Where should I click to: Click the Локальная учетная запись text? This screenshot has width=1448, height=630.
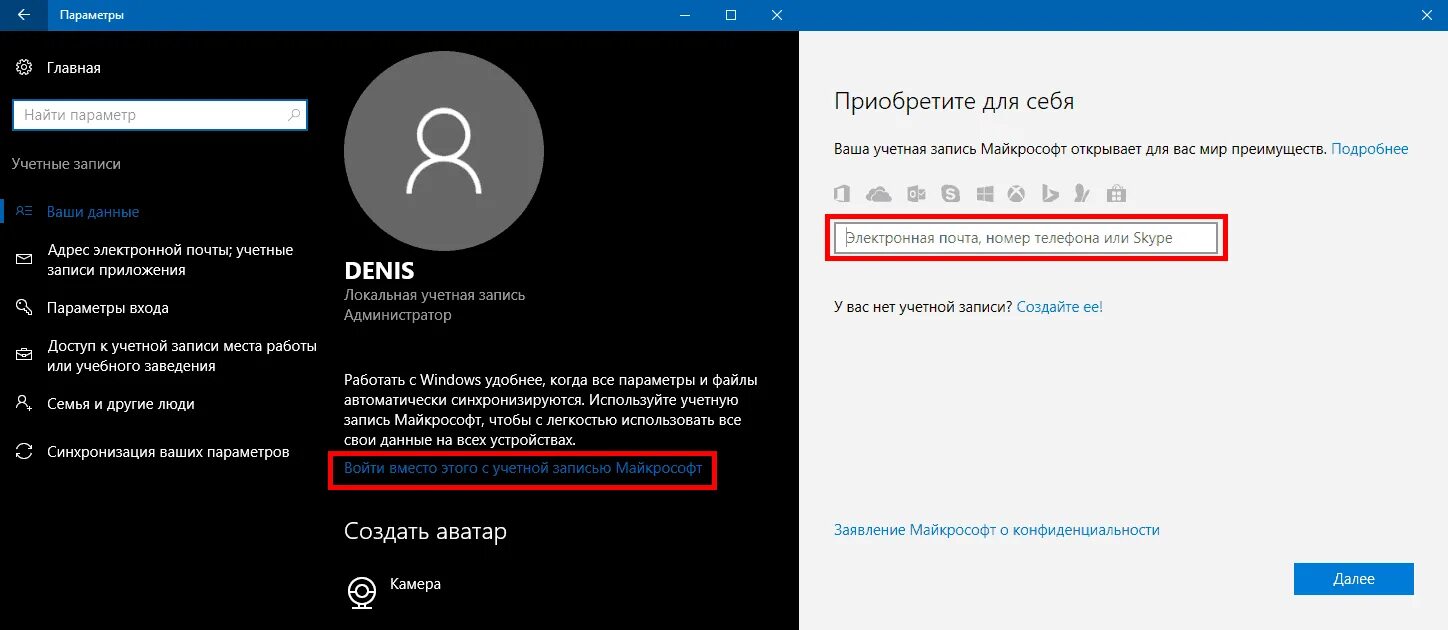434,295
